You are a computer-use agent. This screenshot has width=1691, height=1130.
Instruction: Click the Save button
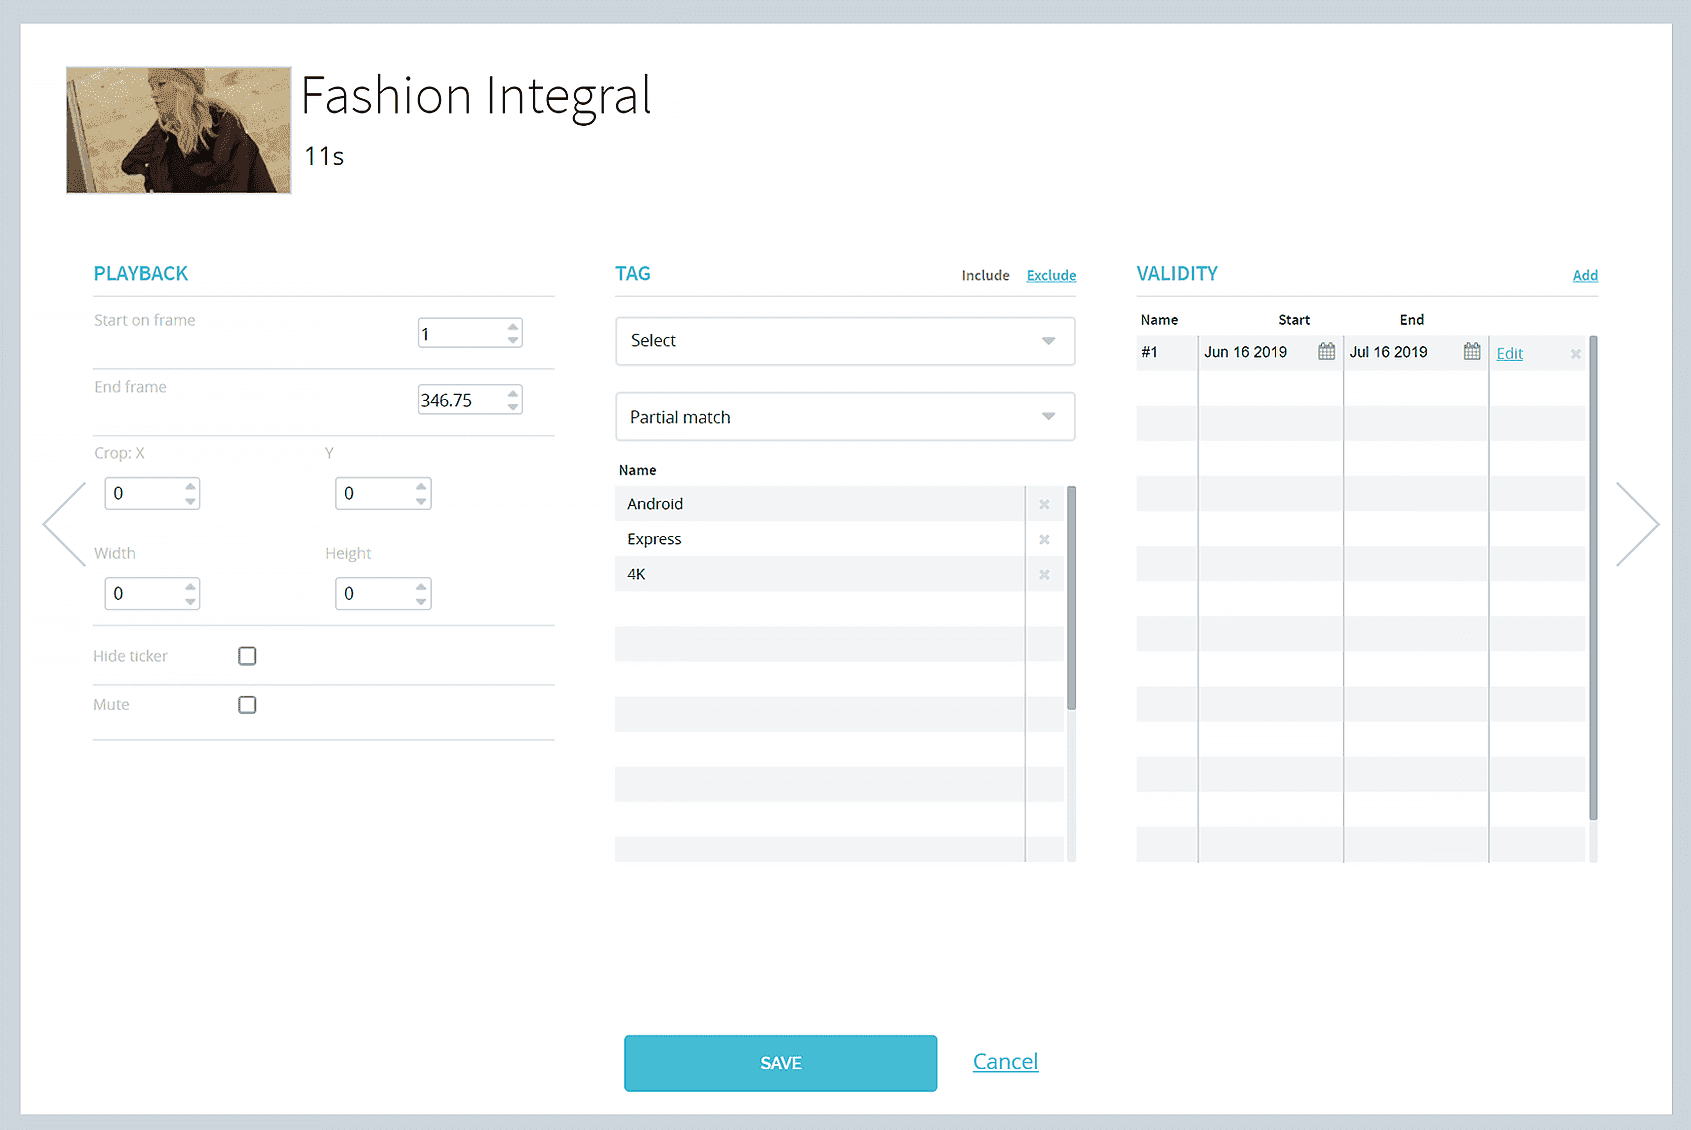(780, 1063)
